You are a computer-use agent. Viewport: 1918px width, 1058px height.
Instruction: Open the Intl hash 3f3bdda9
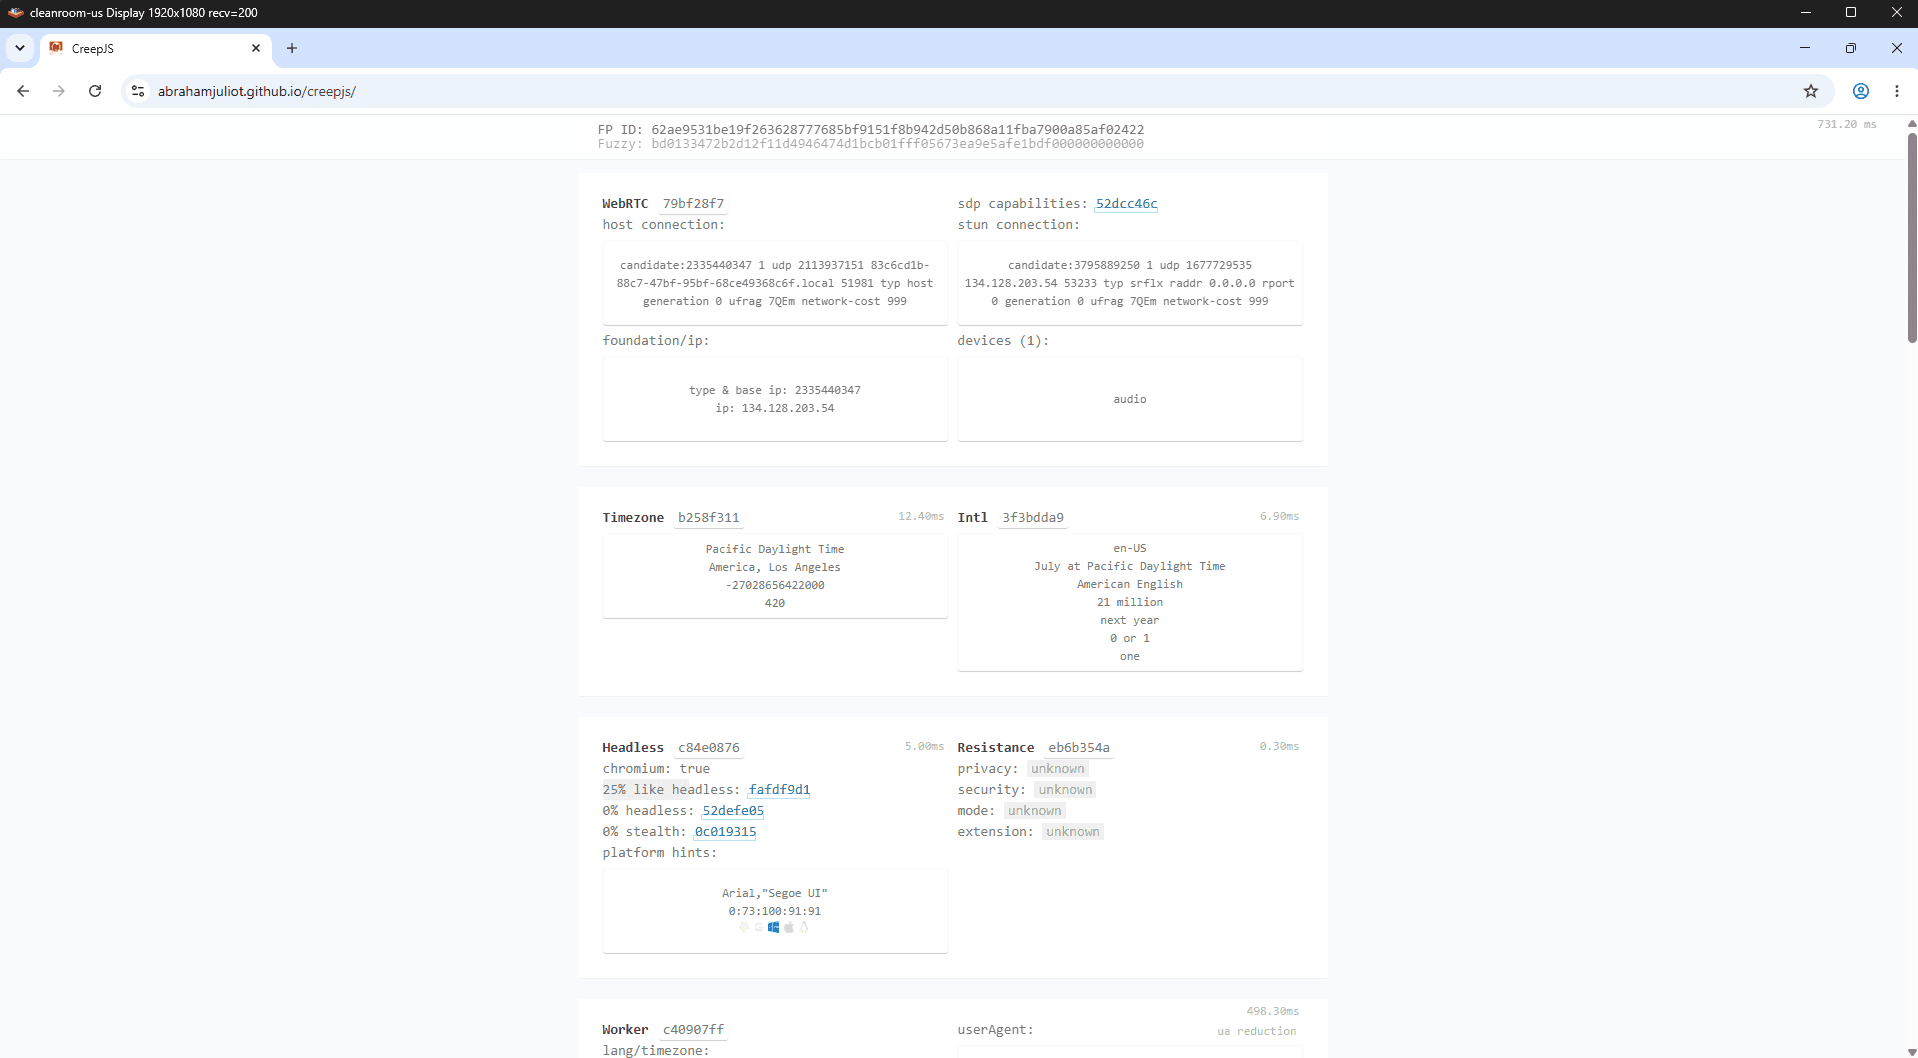1033,518
